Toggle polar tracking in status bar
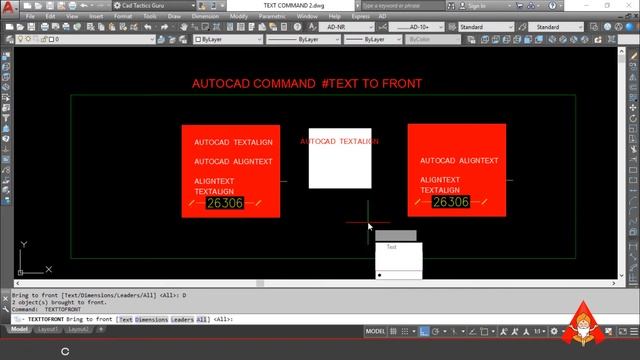 tap(436, 331)
